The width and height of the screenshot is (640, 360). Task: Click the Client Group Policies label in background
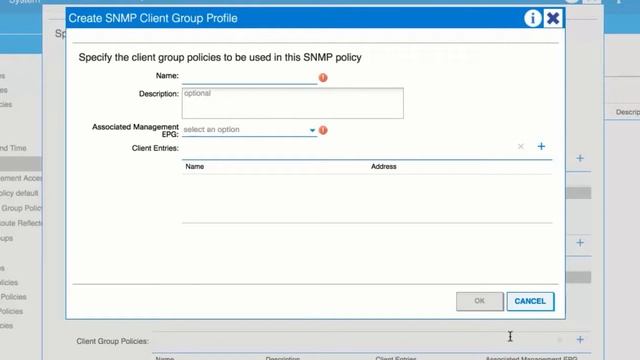112,341
